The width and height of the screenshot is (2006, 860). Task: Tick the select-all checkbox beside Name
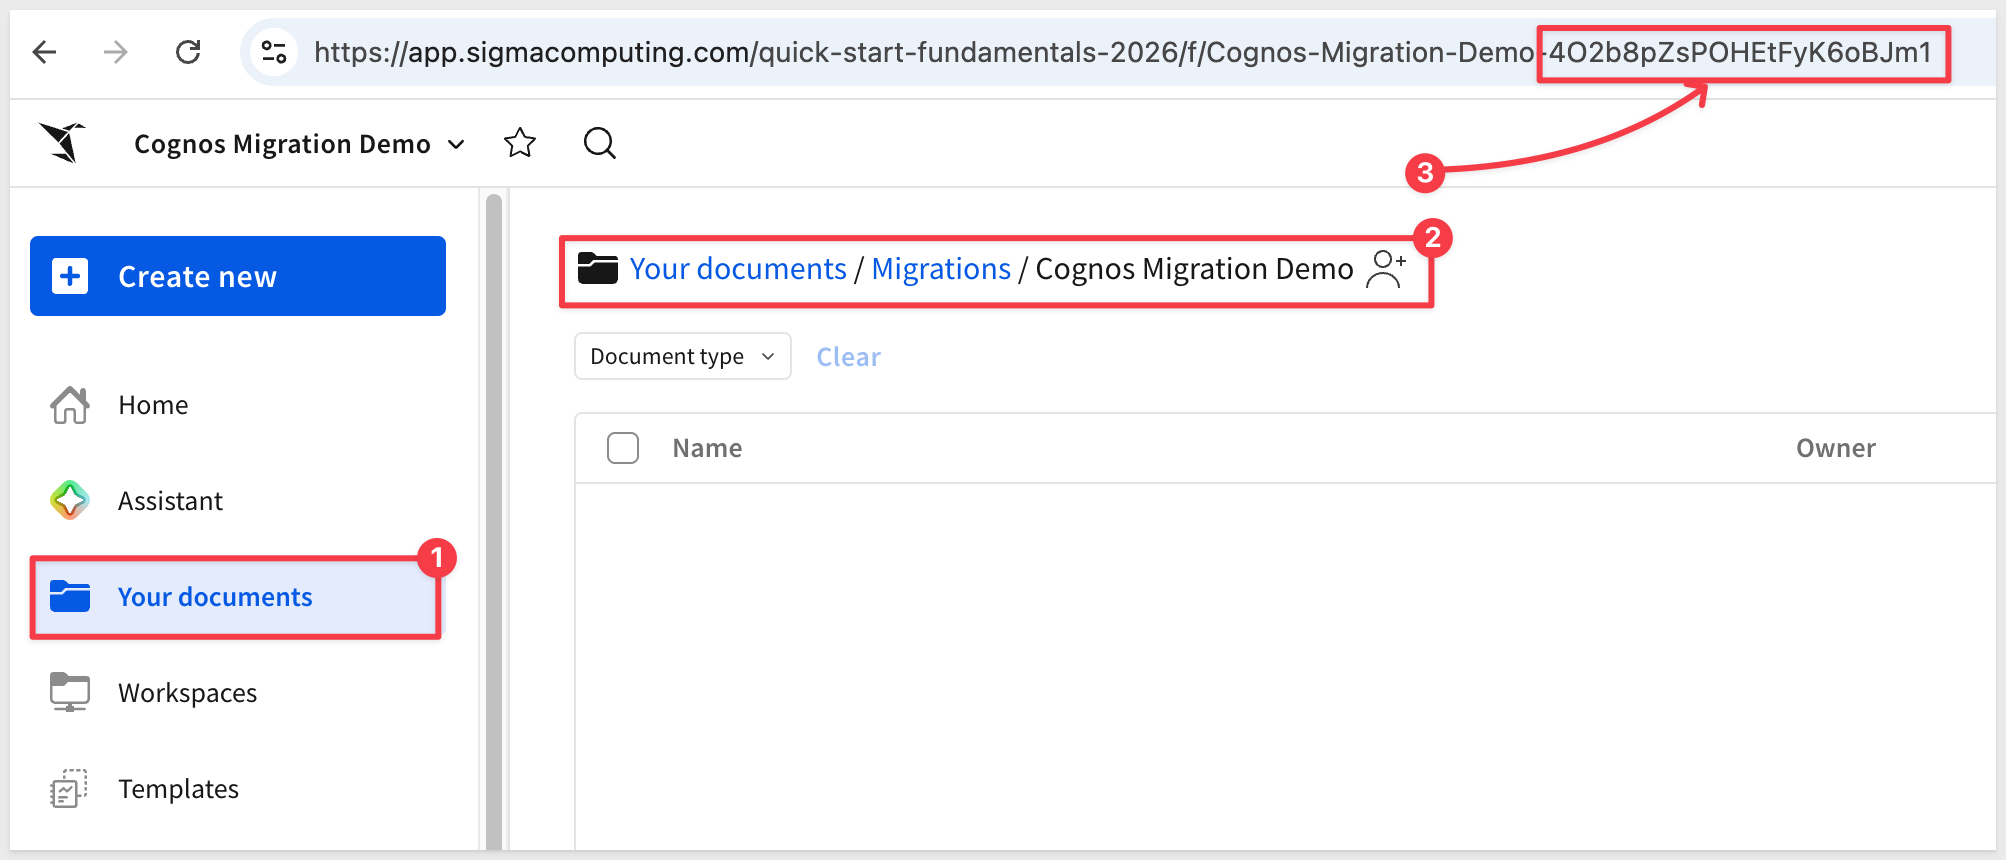pyautogui.click(x=623, y=448)
